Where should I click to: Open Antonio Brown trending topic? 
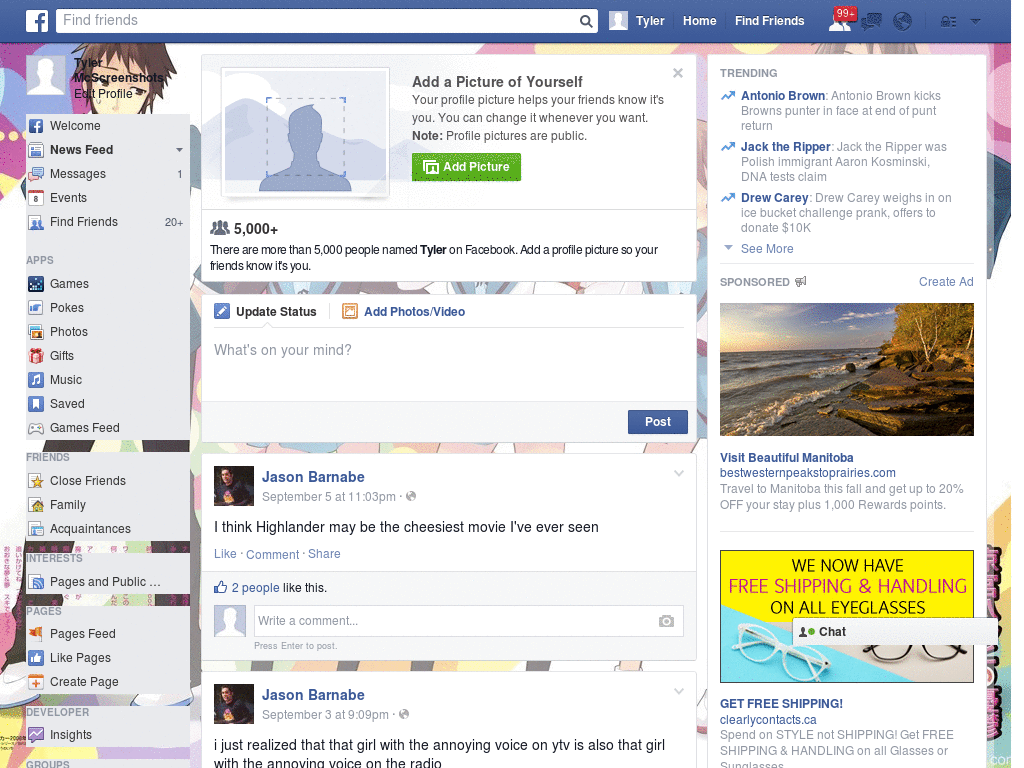point(782,96)
